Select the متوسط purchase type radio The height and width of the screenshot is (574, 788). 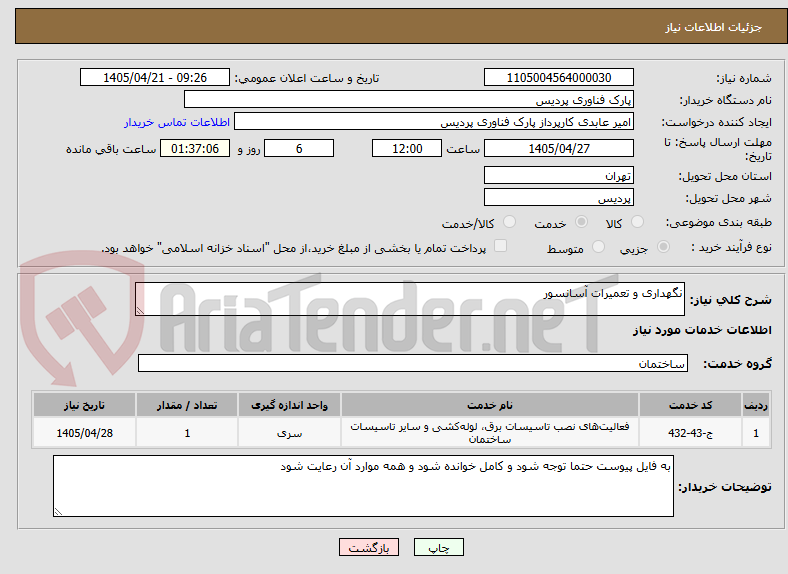(598, 246)
